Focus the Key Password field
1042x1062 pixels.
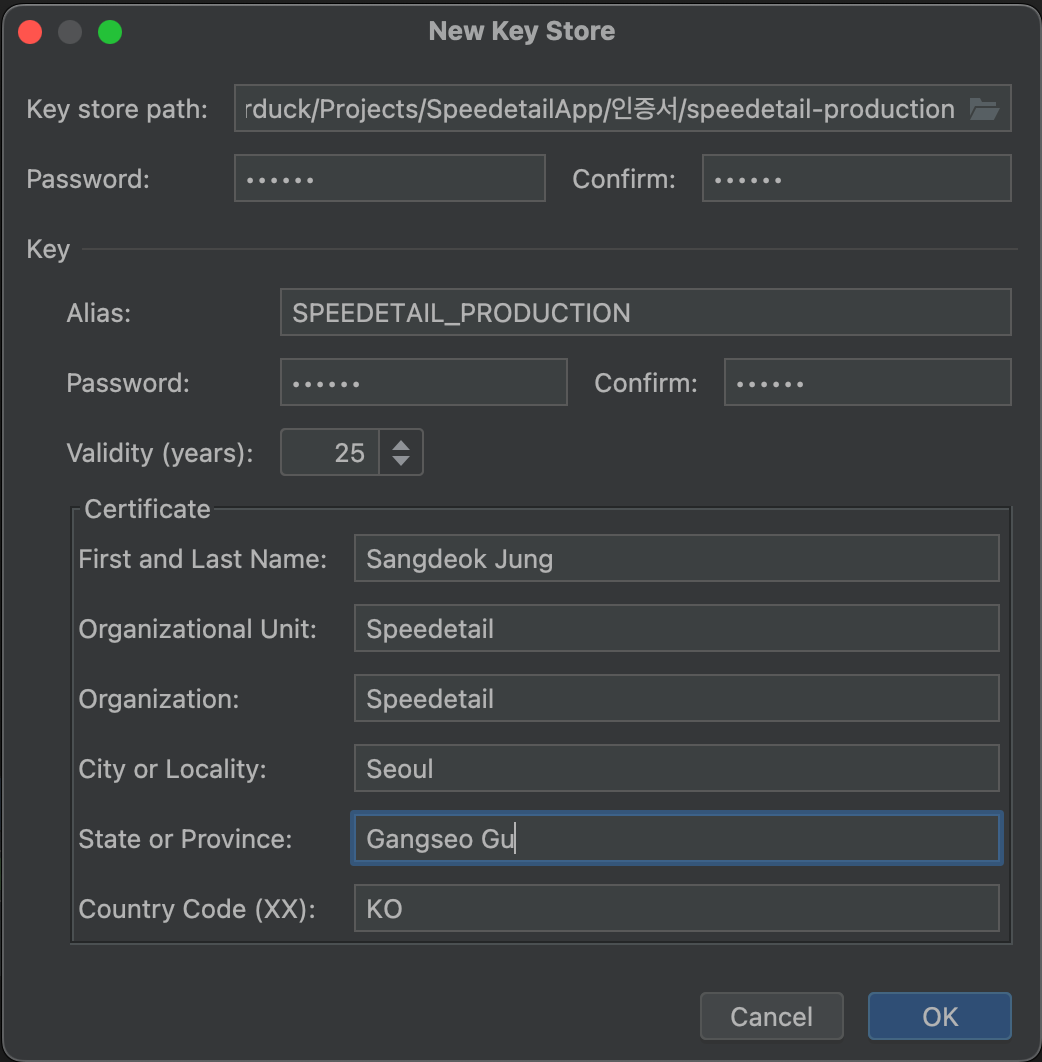[x=423, y=382]
